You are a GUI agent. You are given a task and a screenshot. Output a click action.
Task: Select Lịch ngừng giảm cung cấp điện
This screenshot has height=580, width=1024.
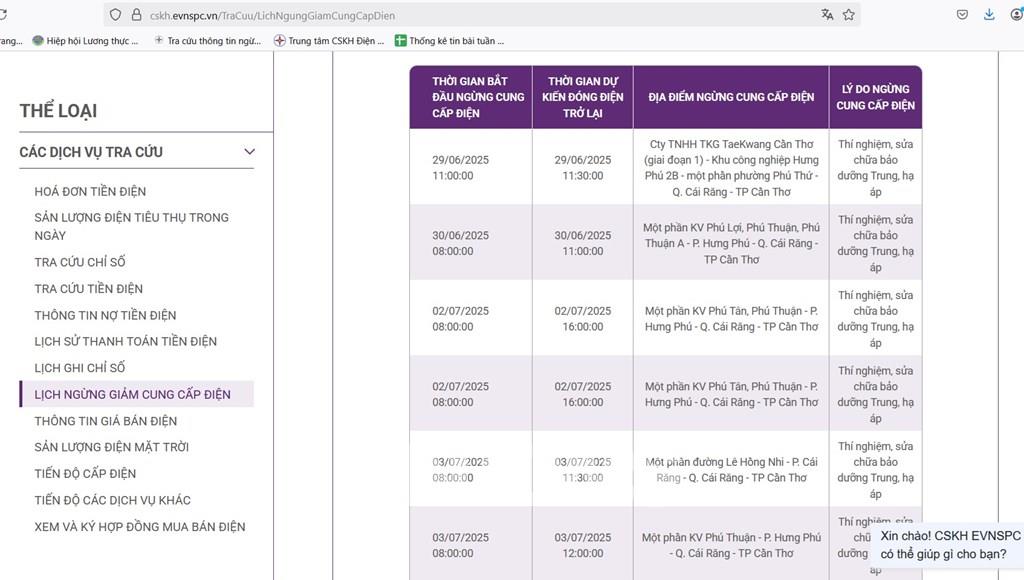tap(132, 394)
